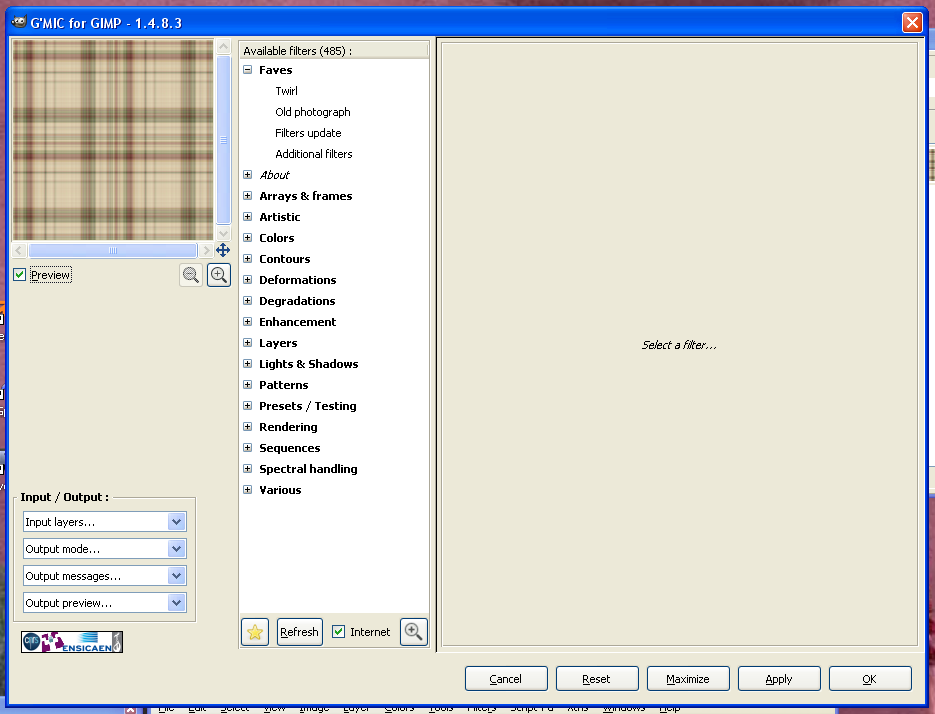Click the preview scroll right arrow
This screenshot has width=935, height=714.
coord(207,250)
